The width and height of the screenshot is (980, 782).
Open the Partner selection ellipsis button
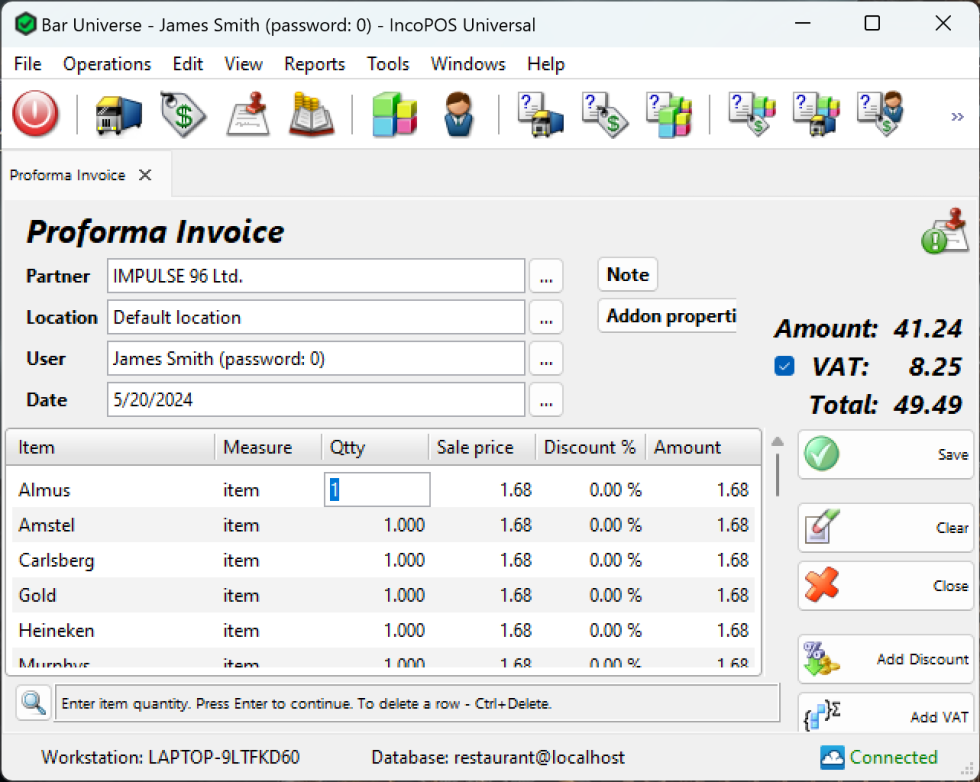546,276
